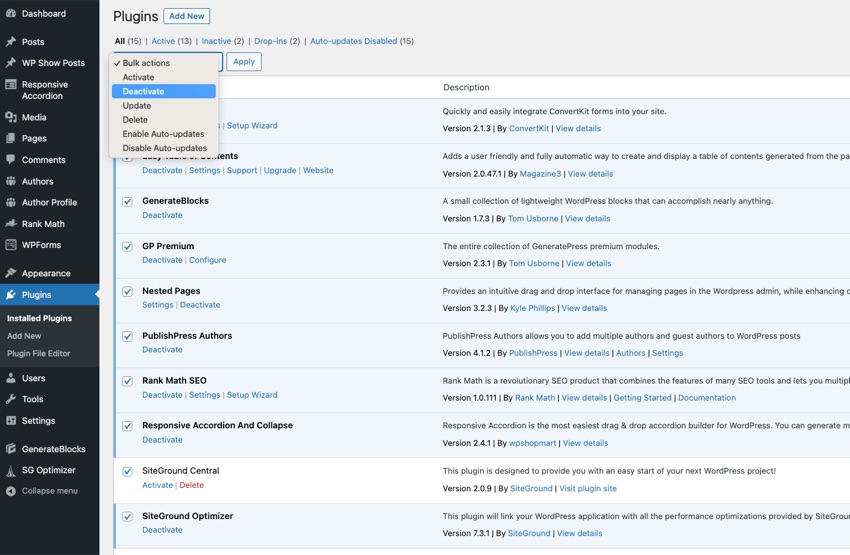Click the Responsive Accordion sidebar icon
This screenshot has height=555, width=850.
(x=11, y=85)
